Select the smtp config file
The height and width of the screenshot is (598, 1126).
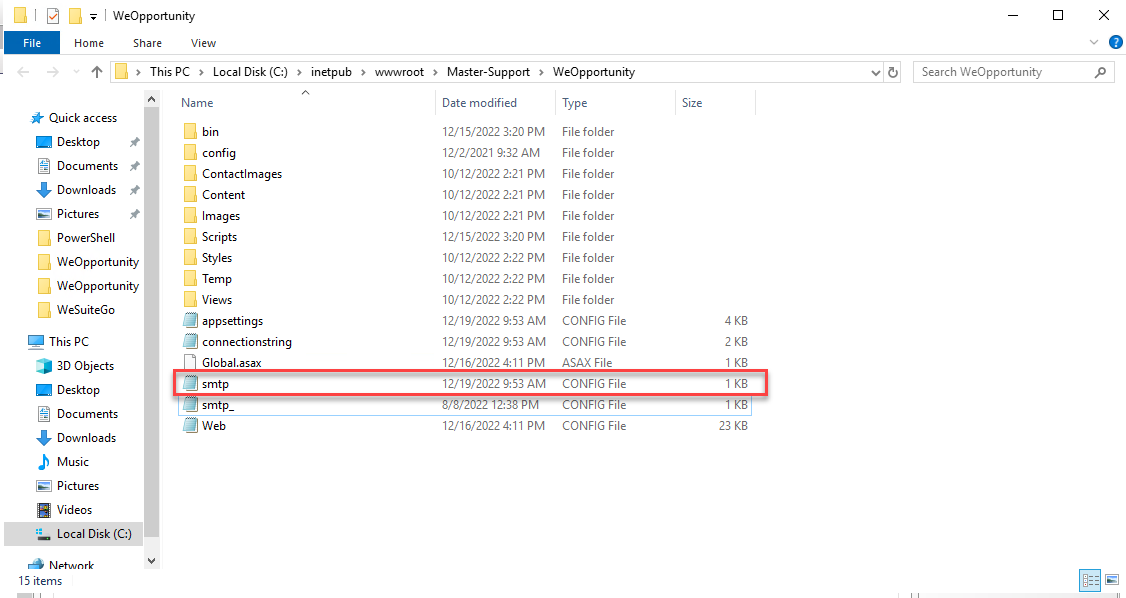[x=464, y=384]
